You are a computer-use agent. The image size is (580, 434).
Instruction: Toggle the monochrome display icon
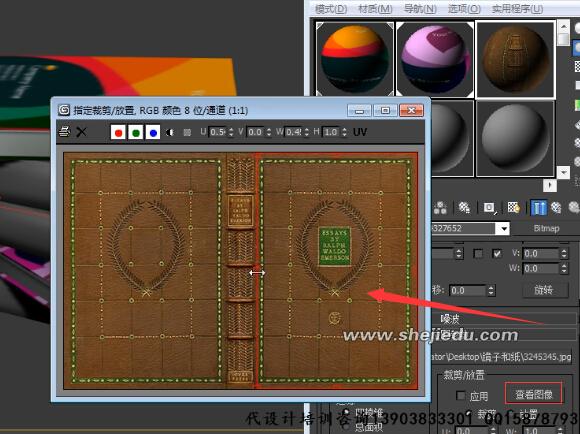click(187, 132)
